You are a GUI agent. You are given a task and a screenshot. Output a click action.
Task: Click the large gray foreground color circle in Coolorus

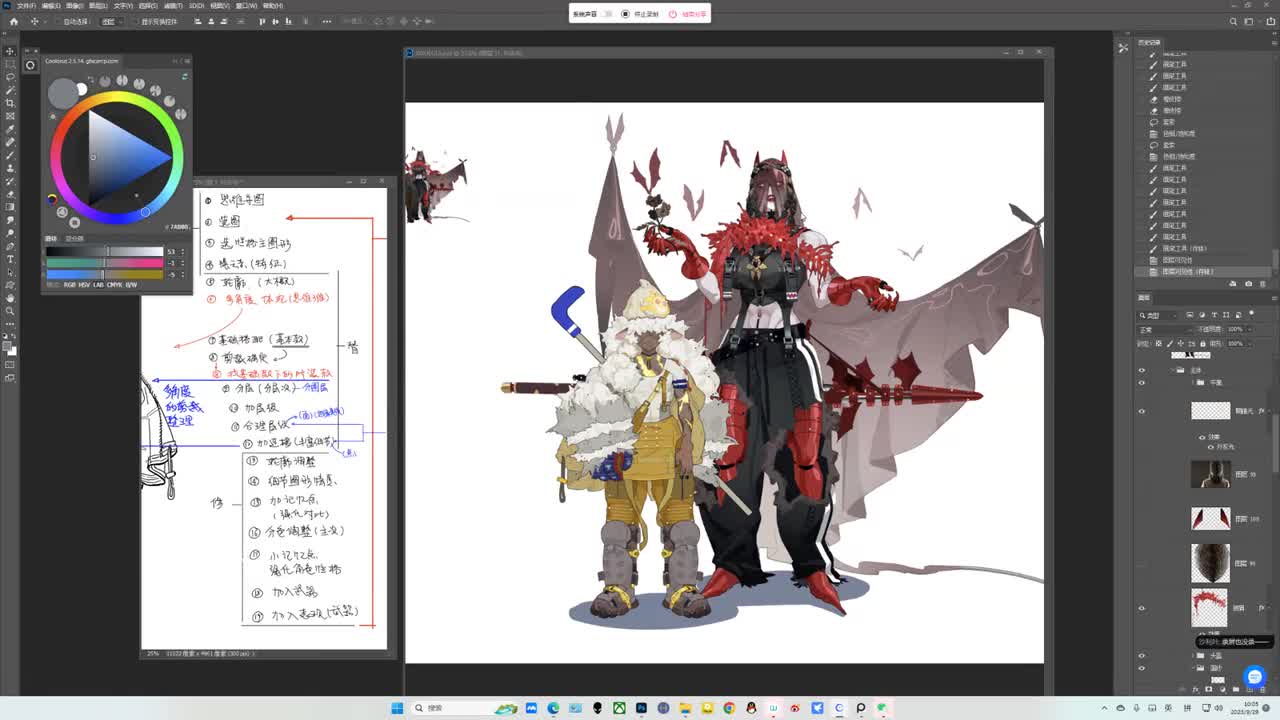(x=63, y=93)
